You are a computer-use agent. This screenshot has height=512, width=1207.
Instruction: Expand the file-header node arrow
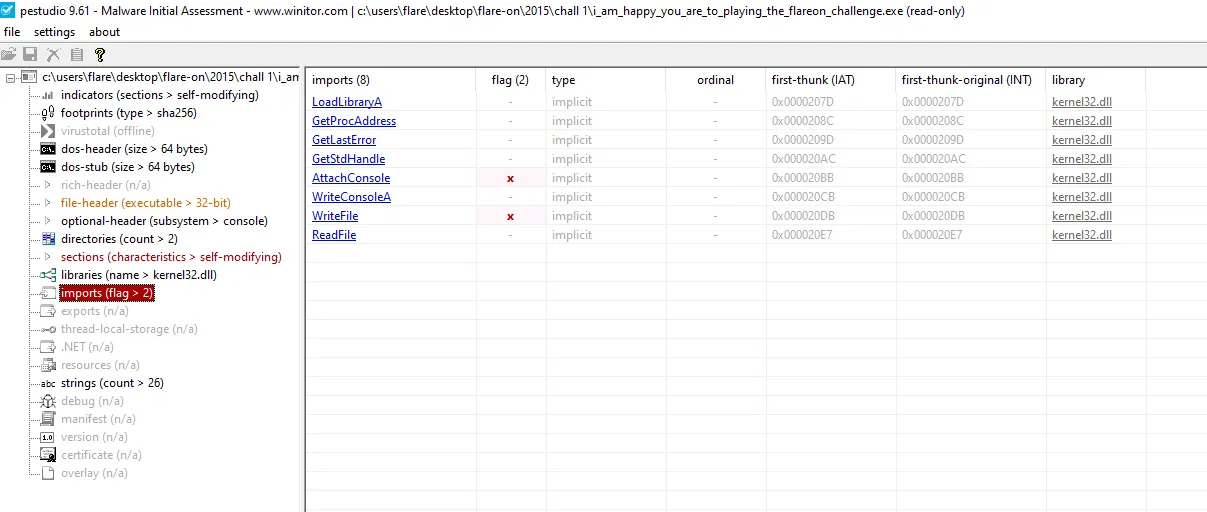(x=47, y=203)
